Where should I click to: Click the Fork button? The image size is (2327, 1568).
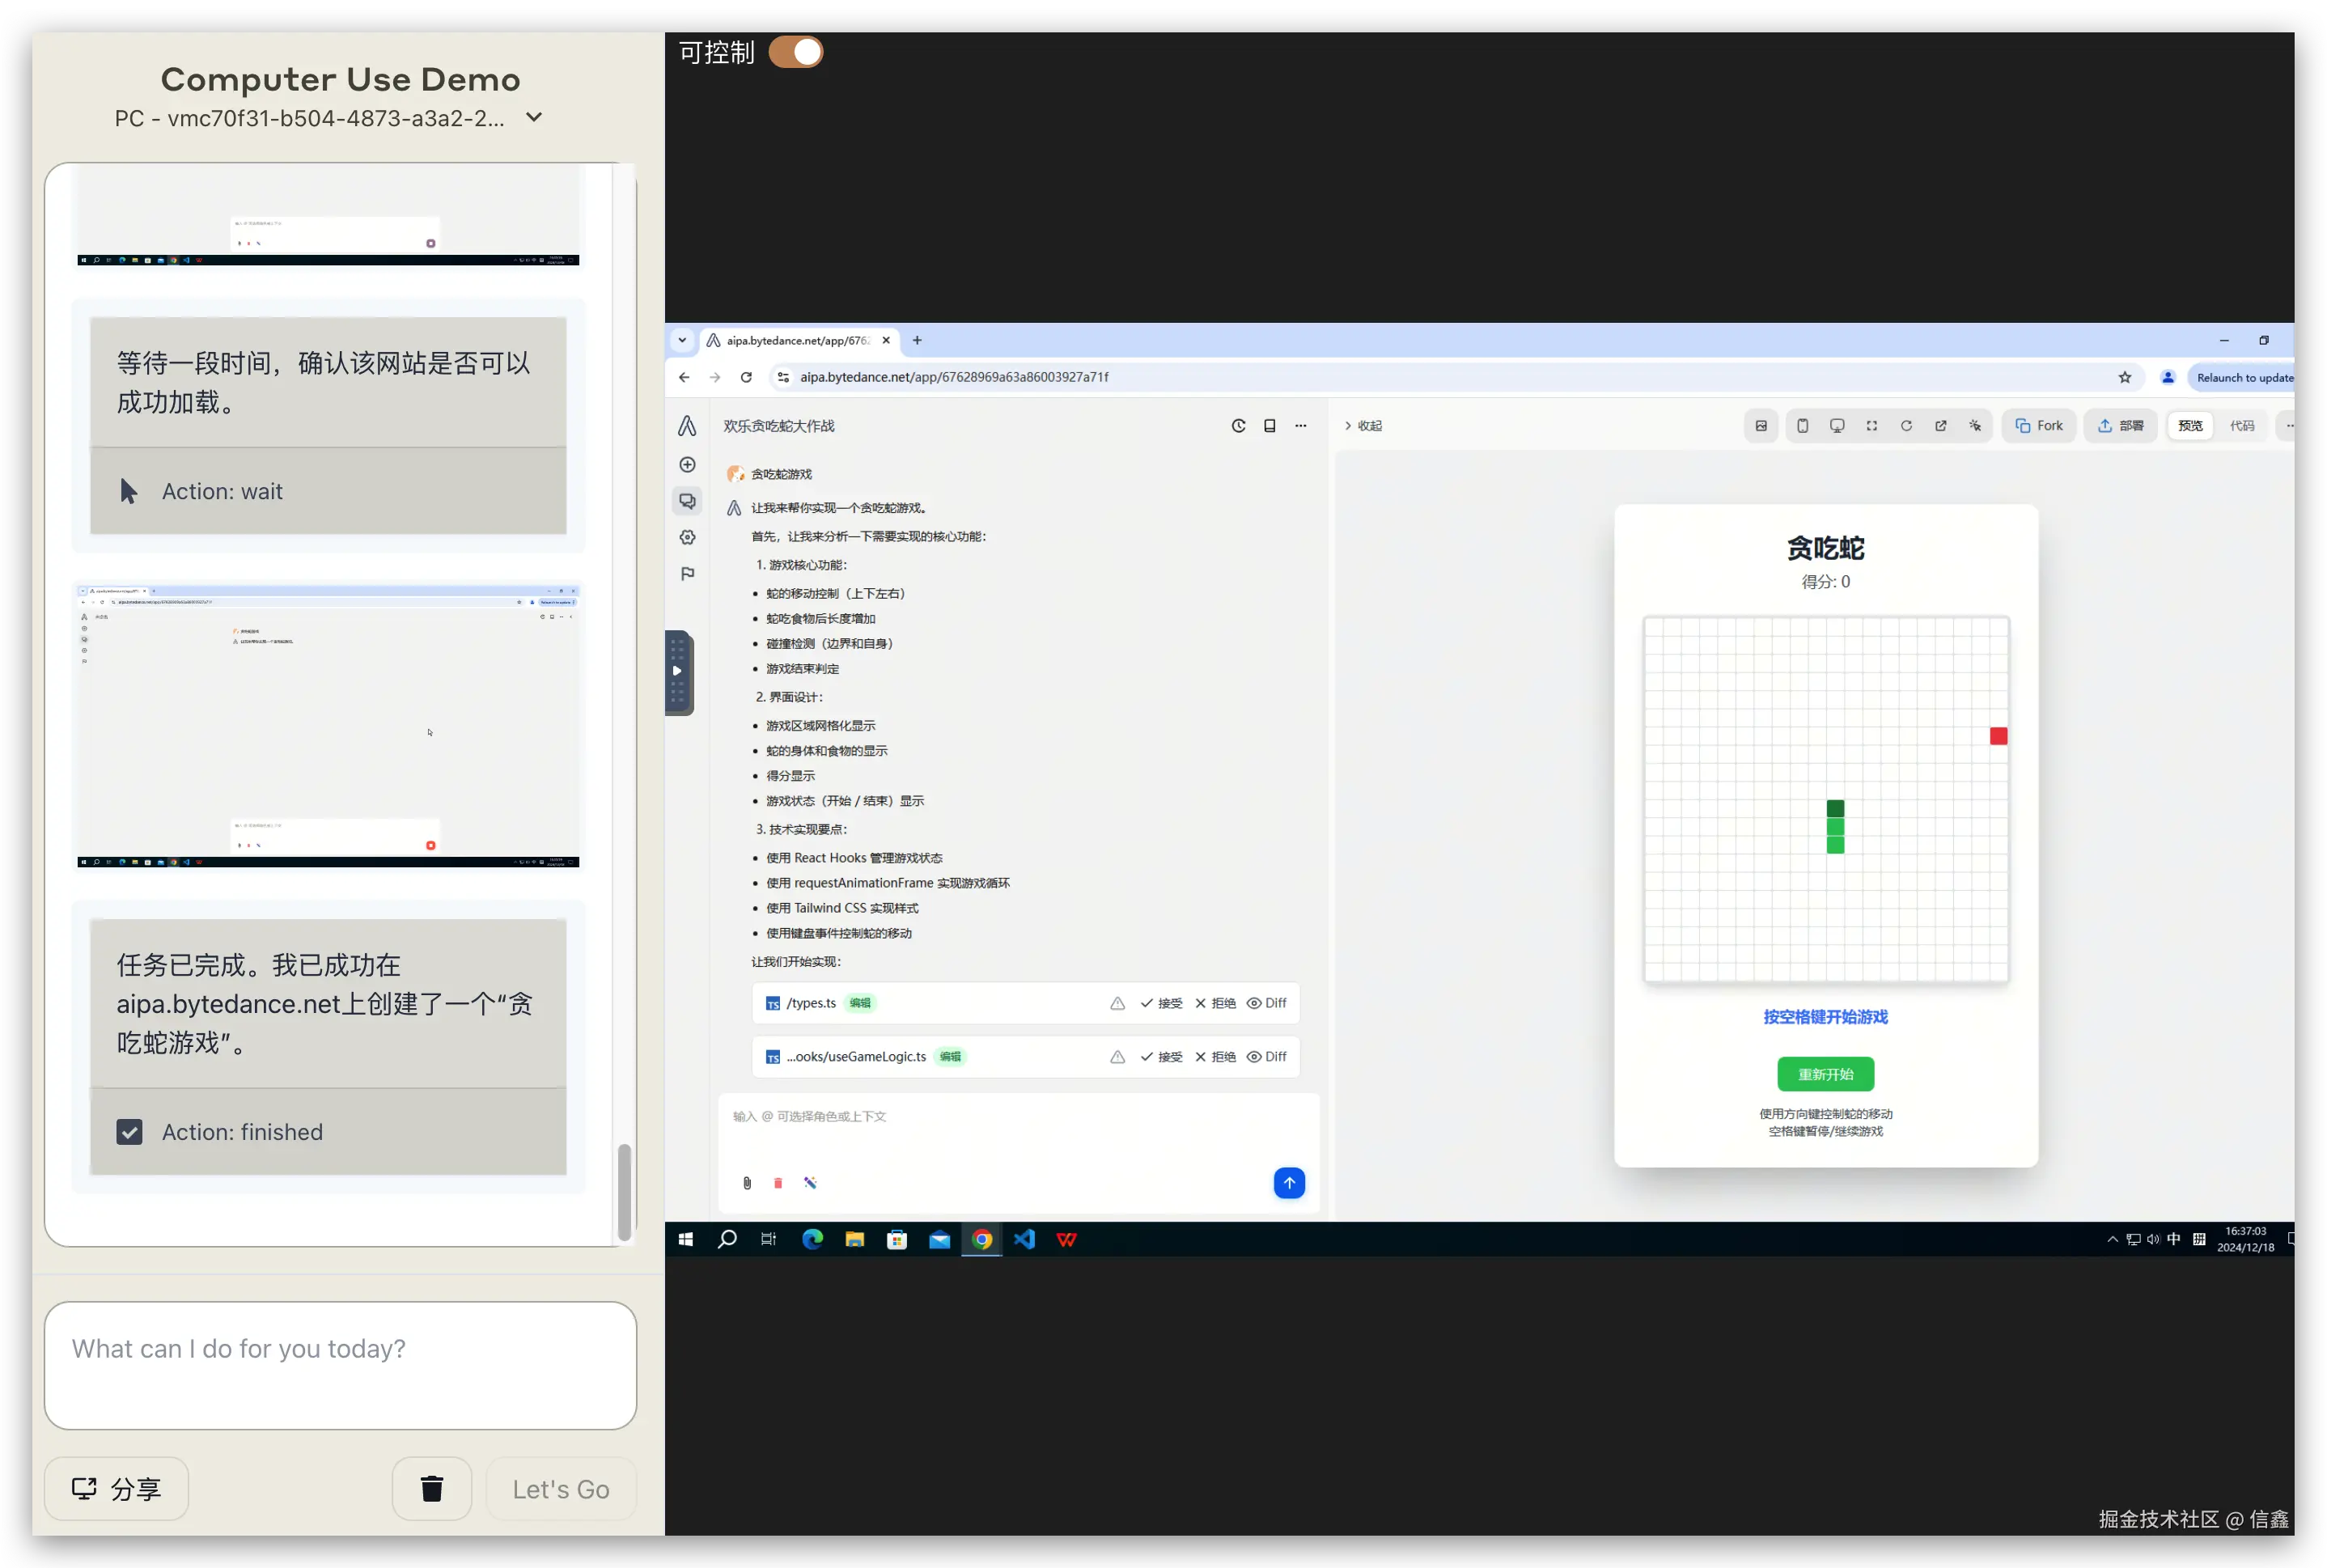point(2039,426)
